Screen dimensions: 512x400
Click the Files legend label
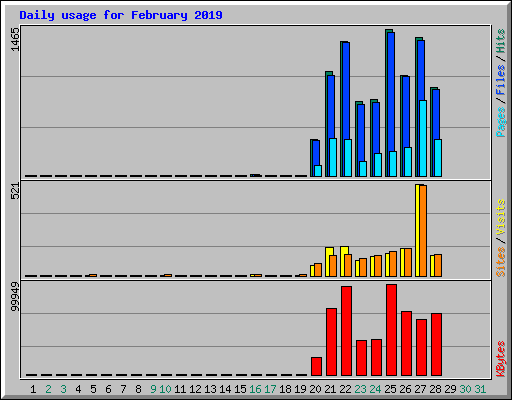500,80
